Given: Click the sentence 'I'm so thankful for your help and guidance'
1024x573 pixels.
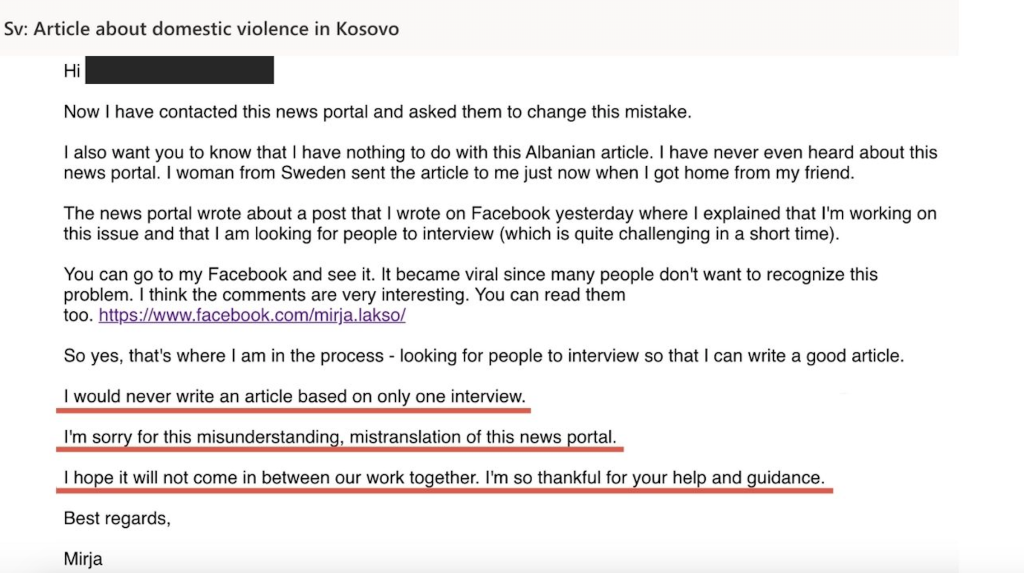Looking at the screenshot, I should [x=655, y=478].
